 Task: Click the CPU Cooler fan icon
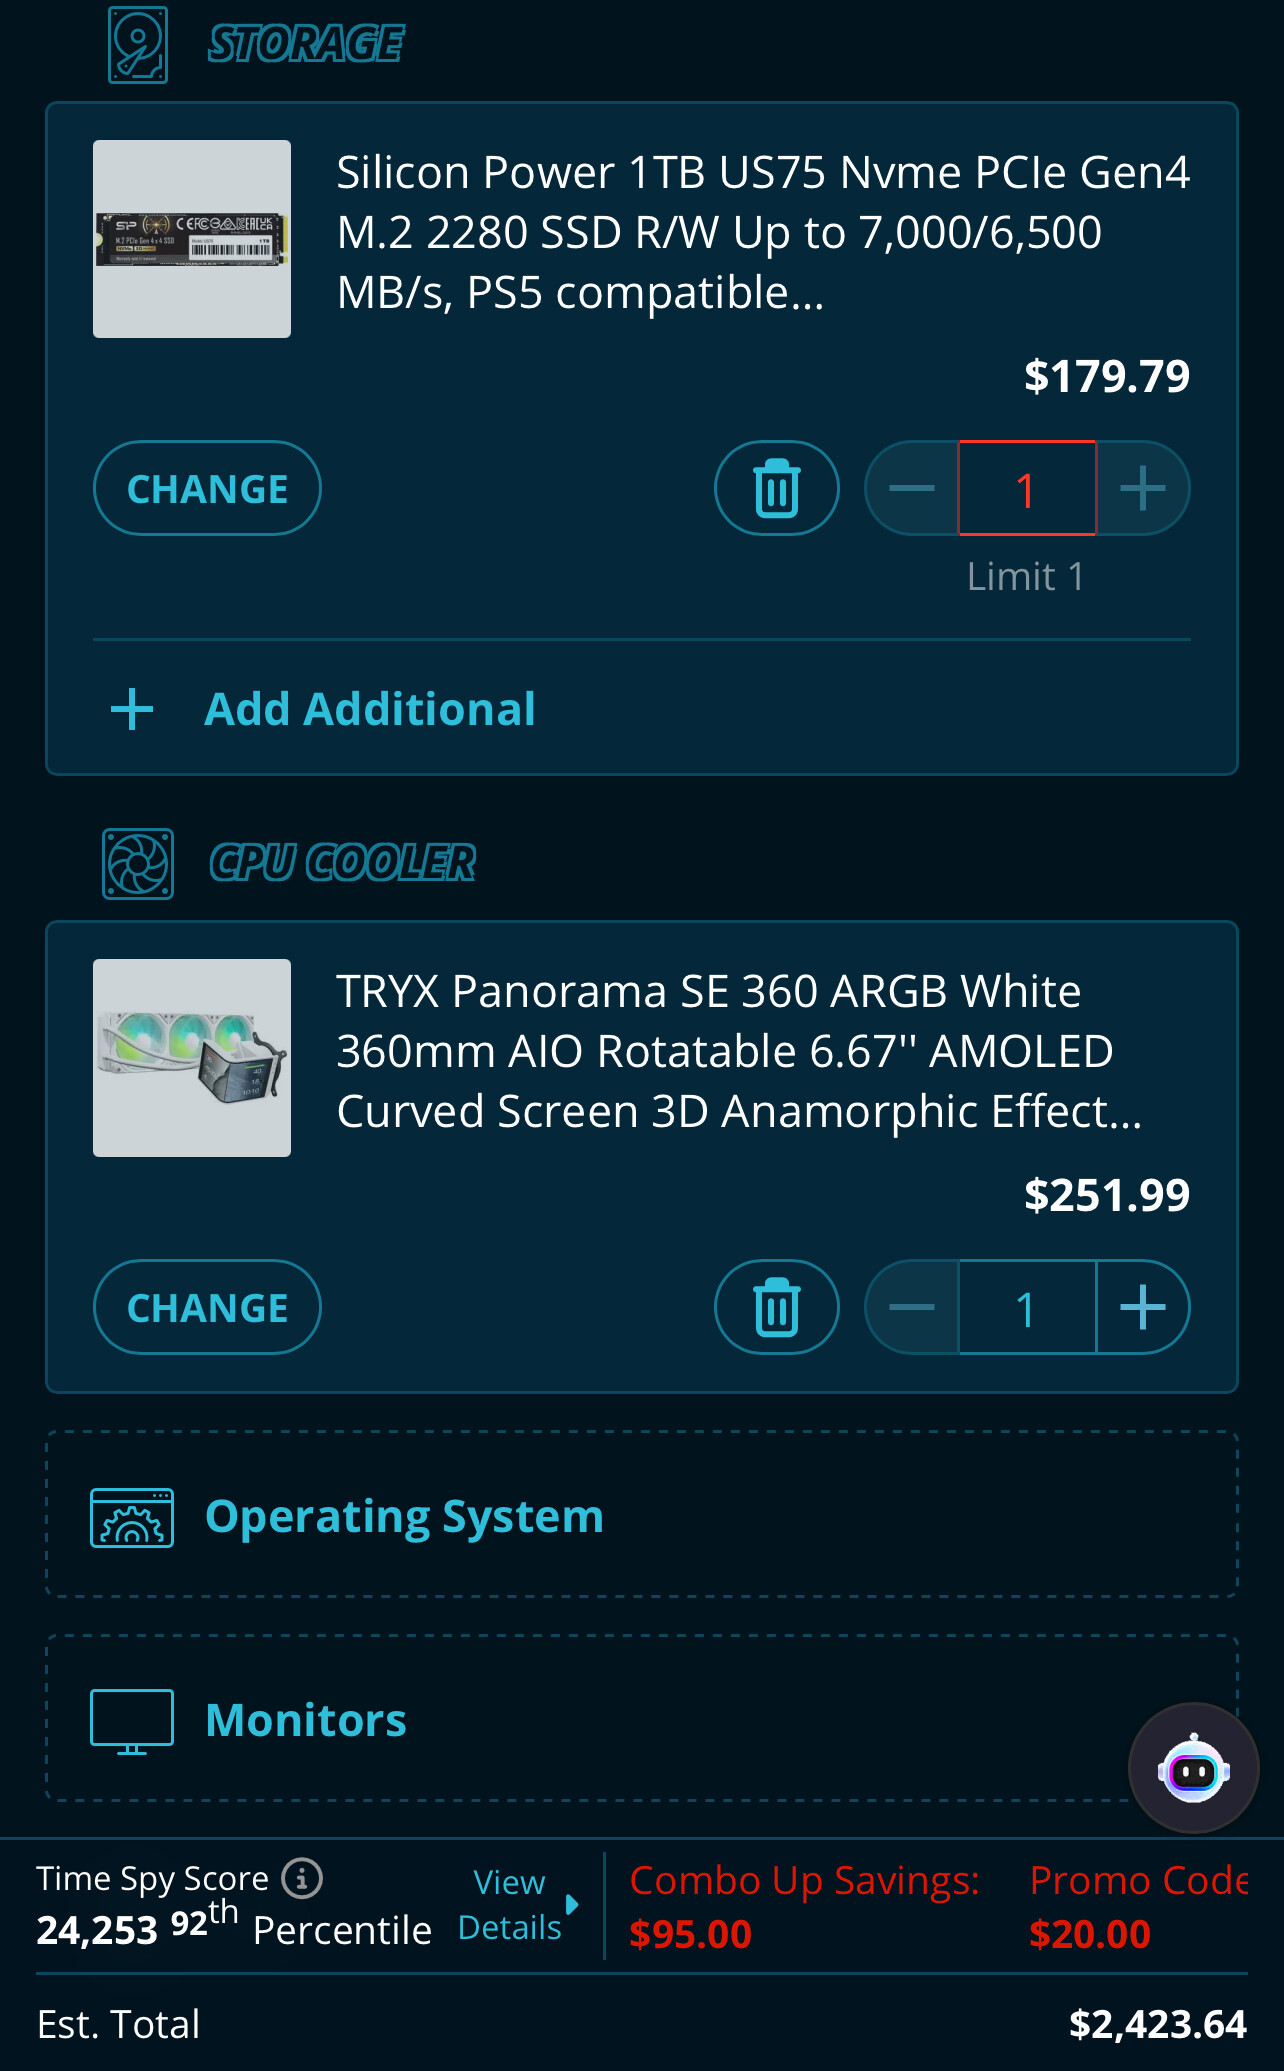(x=138, y=864)
